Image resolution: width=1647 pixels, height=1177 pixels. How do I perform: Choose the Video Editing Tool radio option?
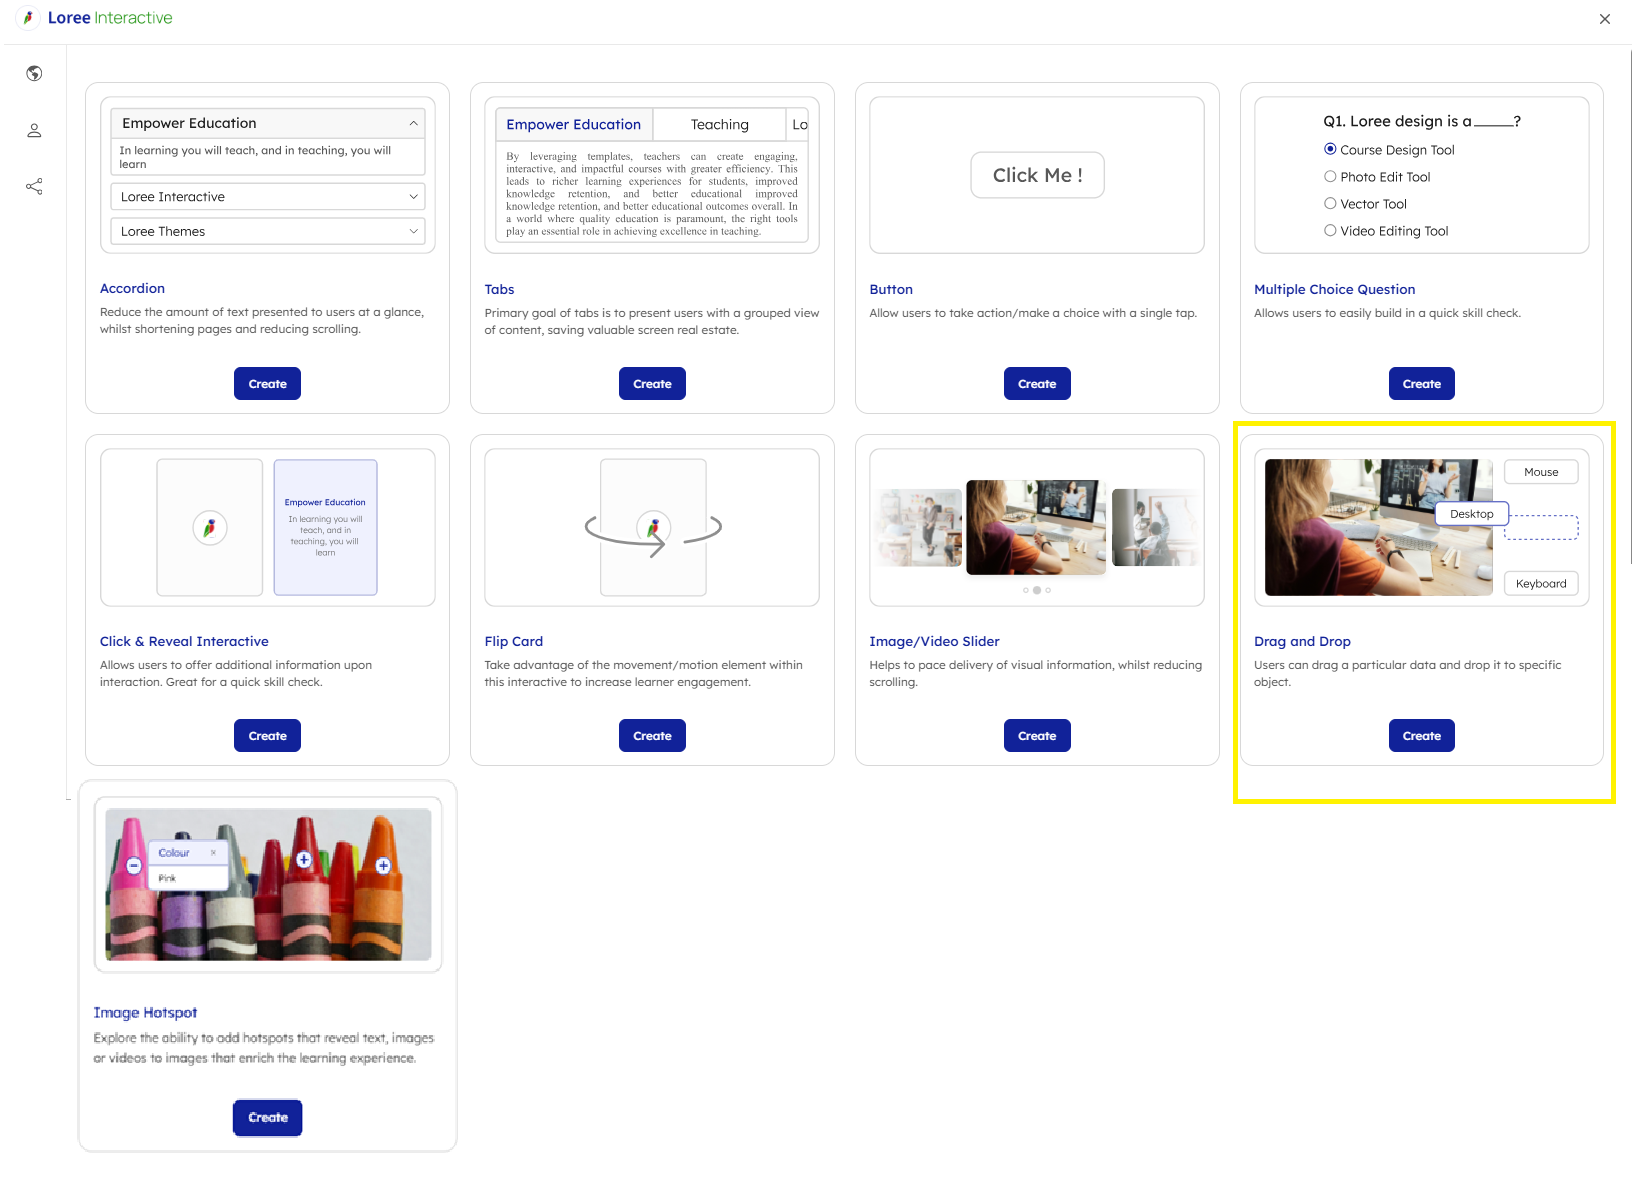point(1330,231)
